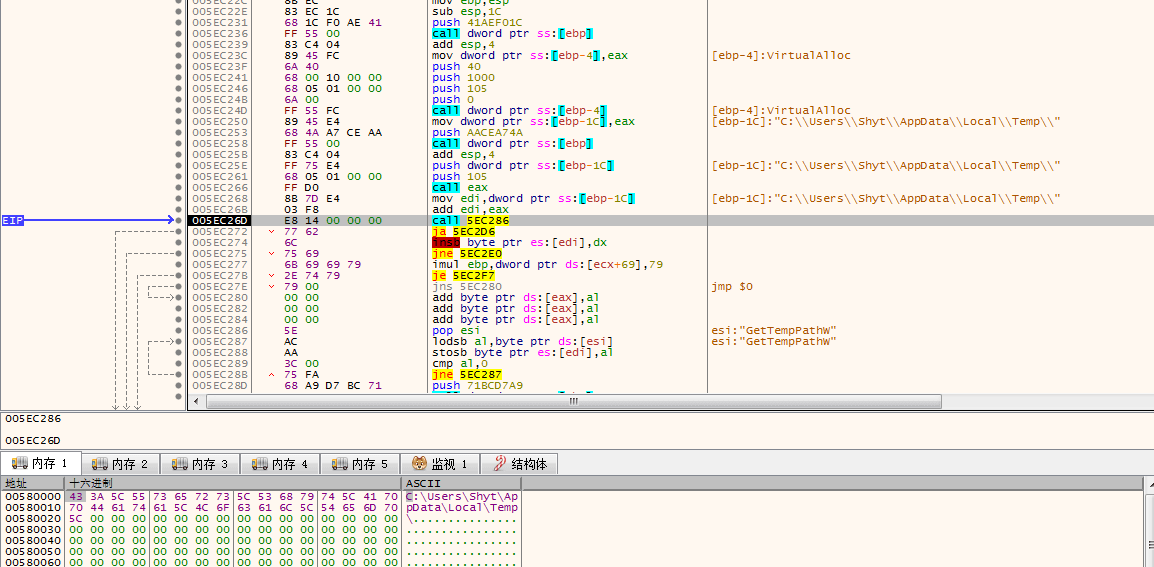Select comment on row 005EC286 'GetTempPathW'
The image size is (1154, 567).
(x=775, y=331)
